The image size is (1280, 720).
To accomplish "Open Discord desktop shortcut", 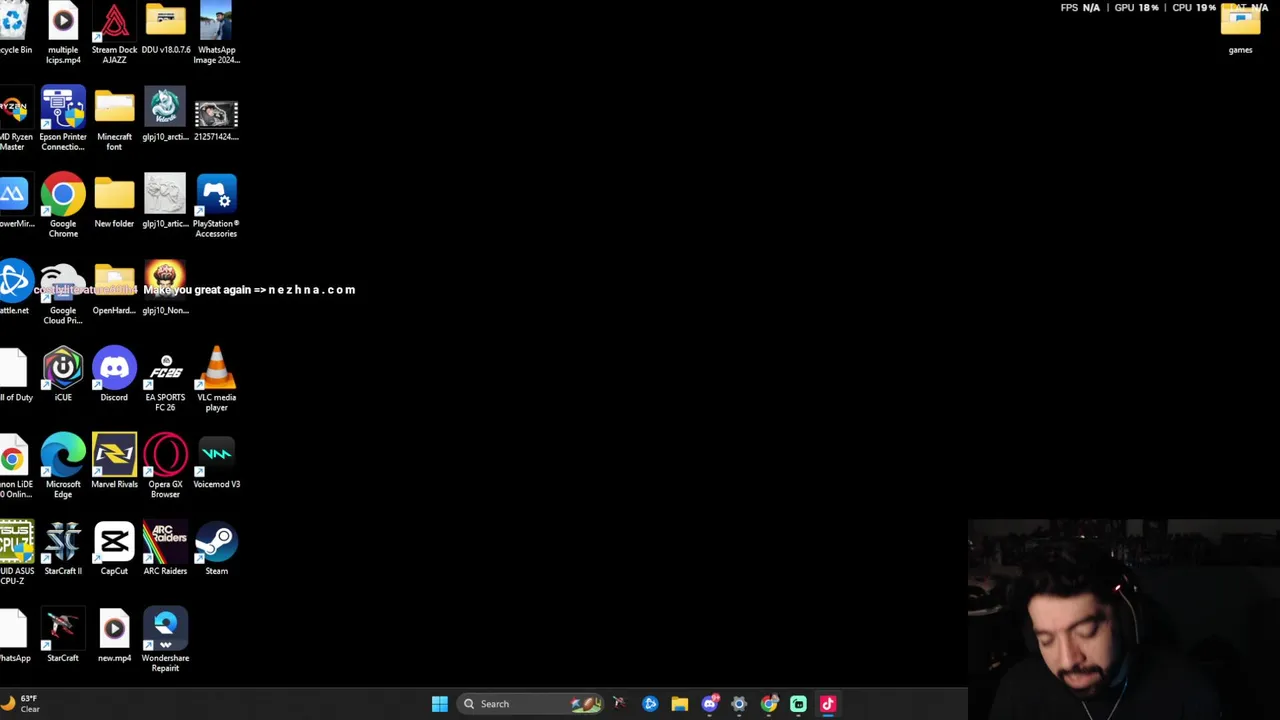I will point(114,375).
